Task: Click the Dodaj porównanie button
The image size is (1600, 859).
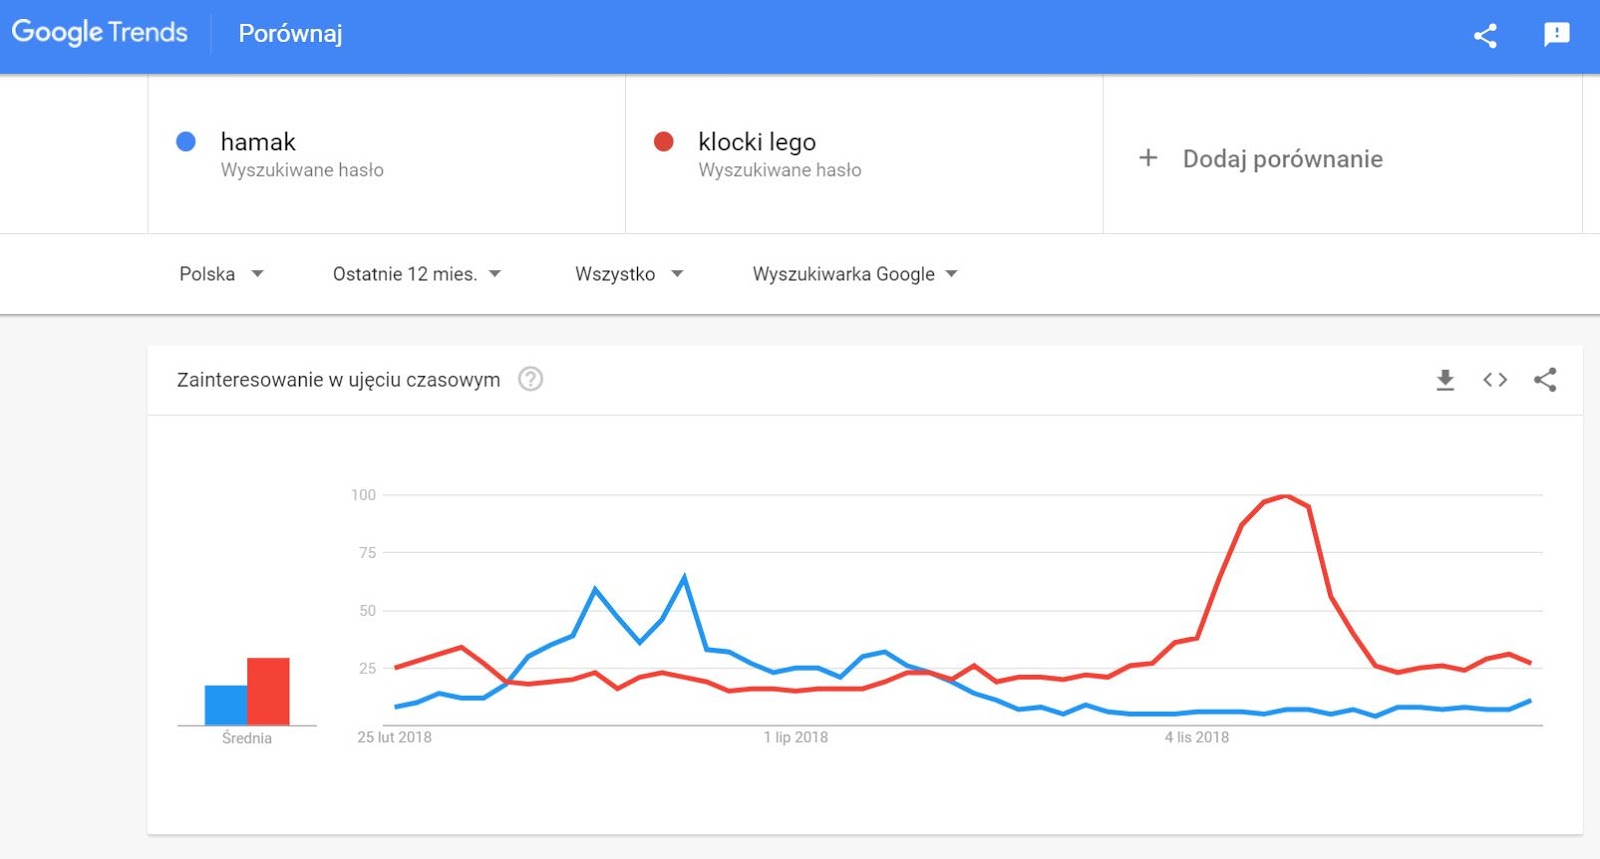Action: click(x=1282, y=159)
